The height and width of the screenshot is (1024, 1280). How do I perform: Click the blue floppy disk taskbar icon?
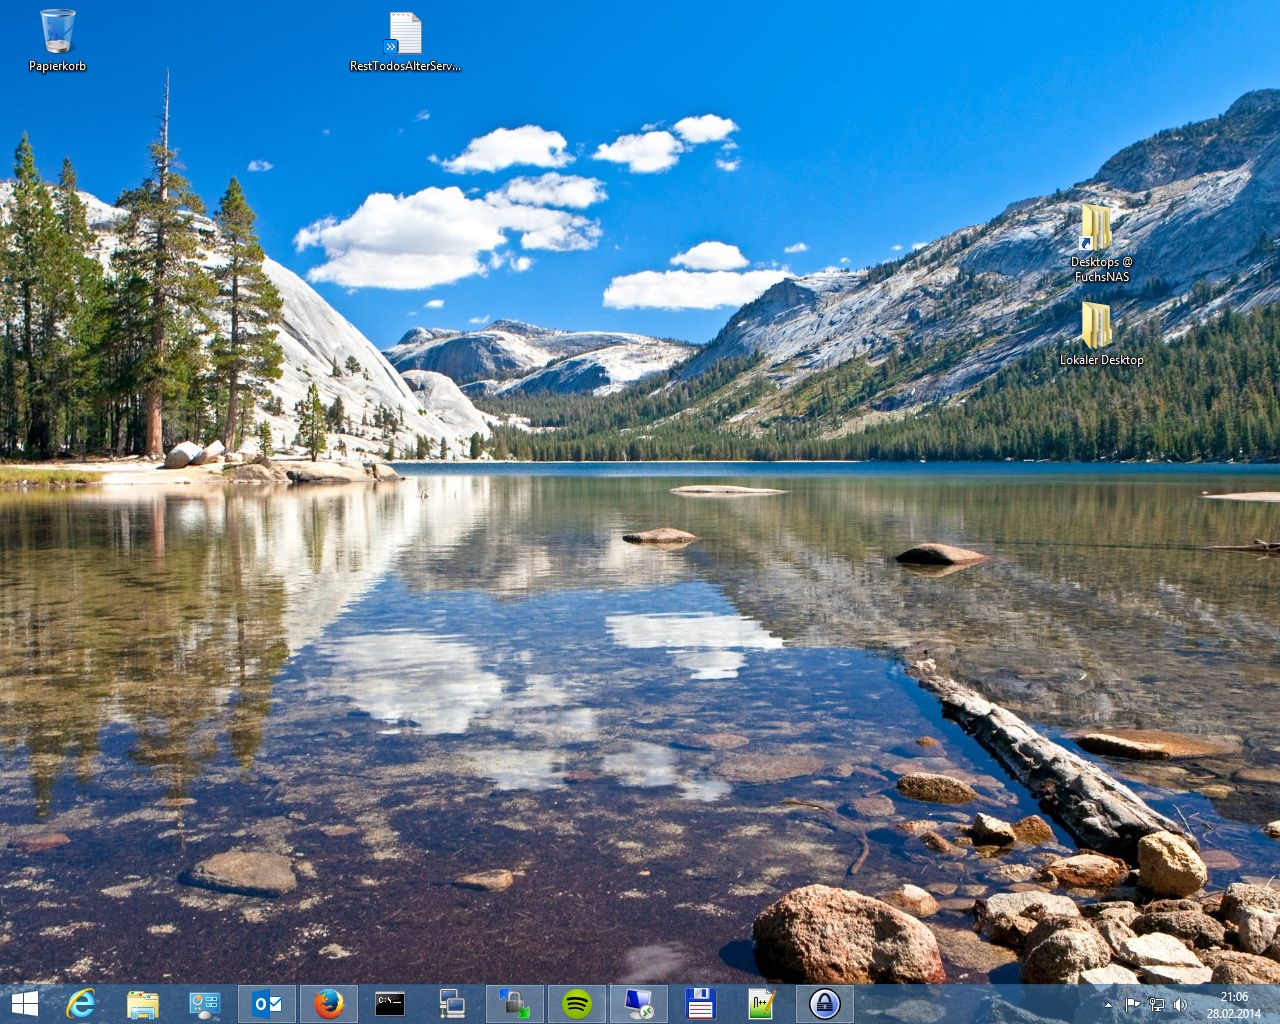tap(700, 1004)
